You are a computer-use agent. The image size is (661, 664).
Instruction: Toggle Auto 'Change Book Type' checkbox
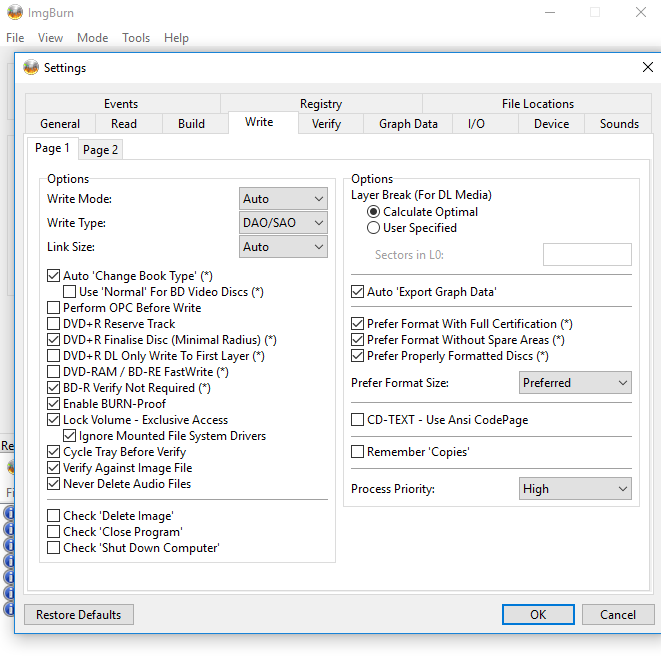click(53, 276)
